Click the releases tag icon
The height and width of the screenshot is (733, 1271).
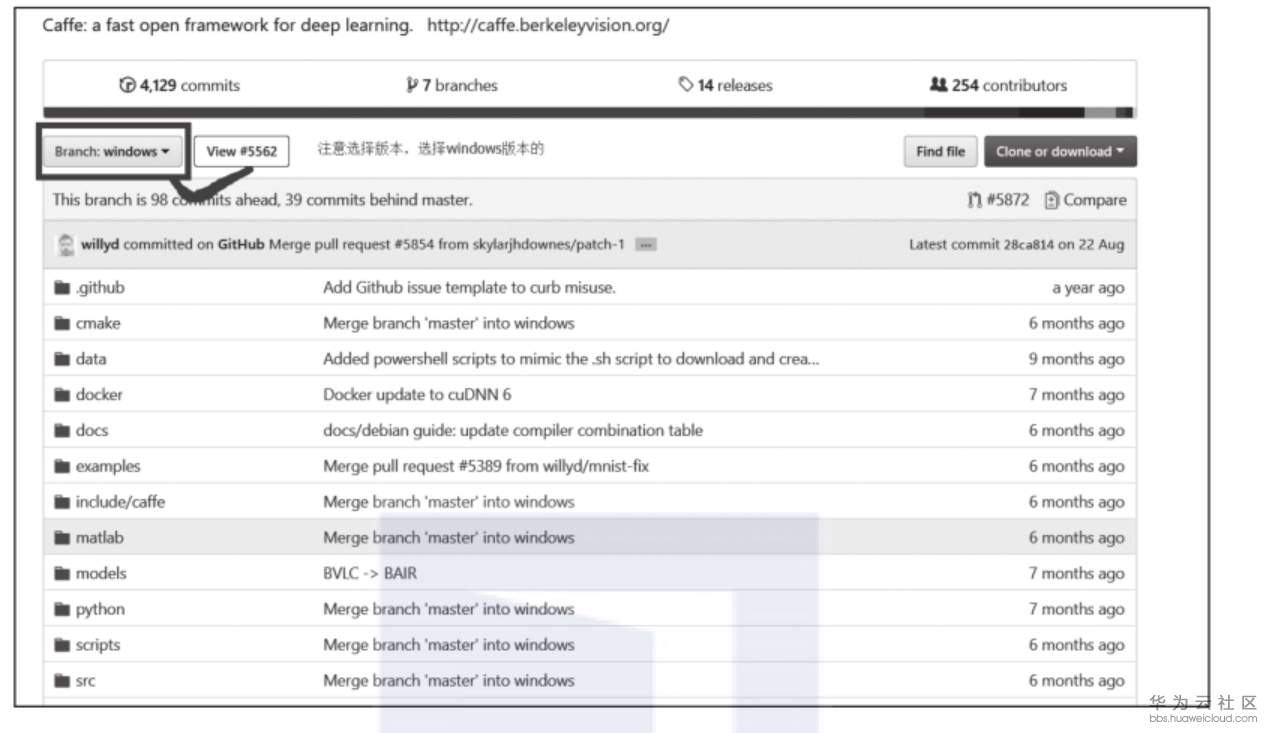[x=686, y=85]
